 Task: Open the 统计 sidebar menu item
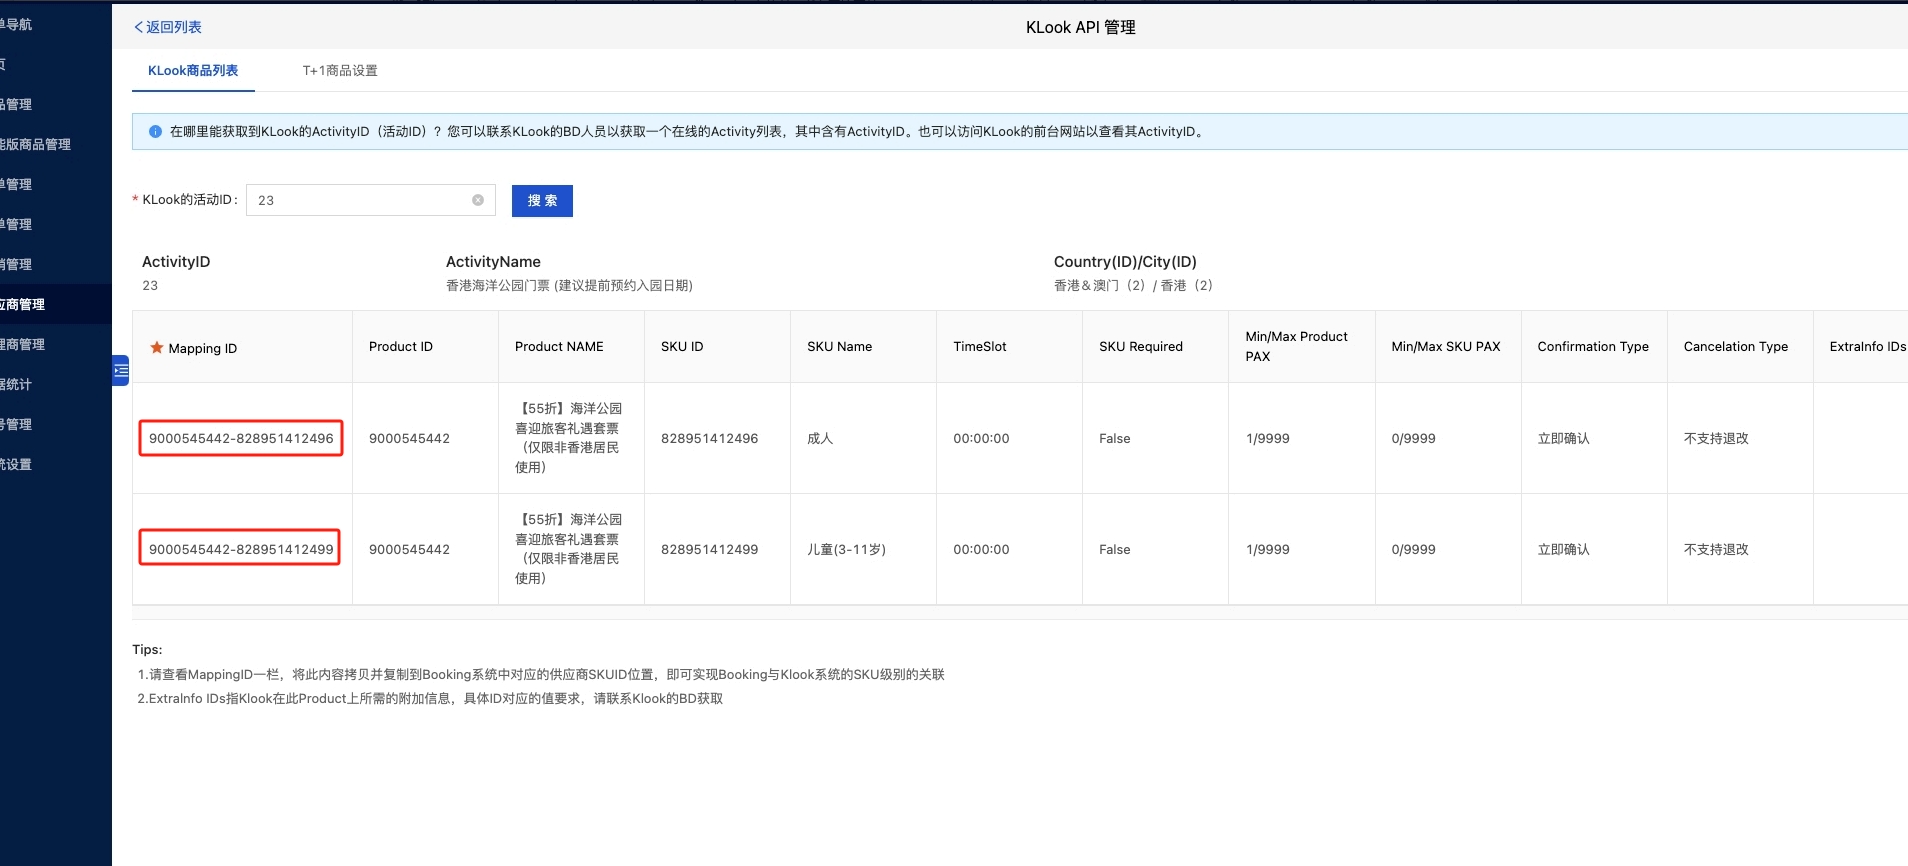pyautogui.click(x=56, y=384)
